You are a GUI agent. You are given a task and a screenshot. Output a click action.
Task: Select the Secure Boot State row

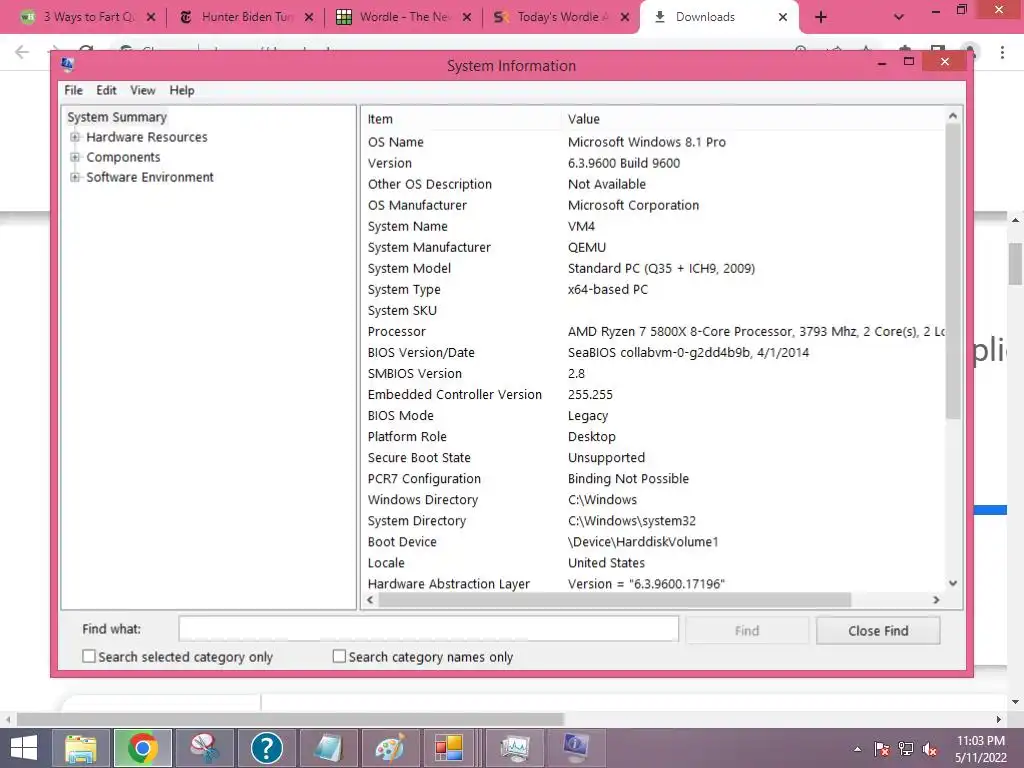(x=653, y=457)
